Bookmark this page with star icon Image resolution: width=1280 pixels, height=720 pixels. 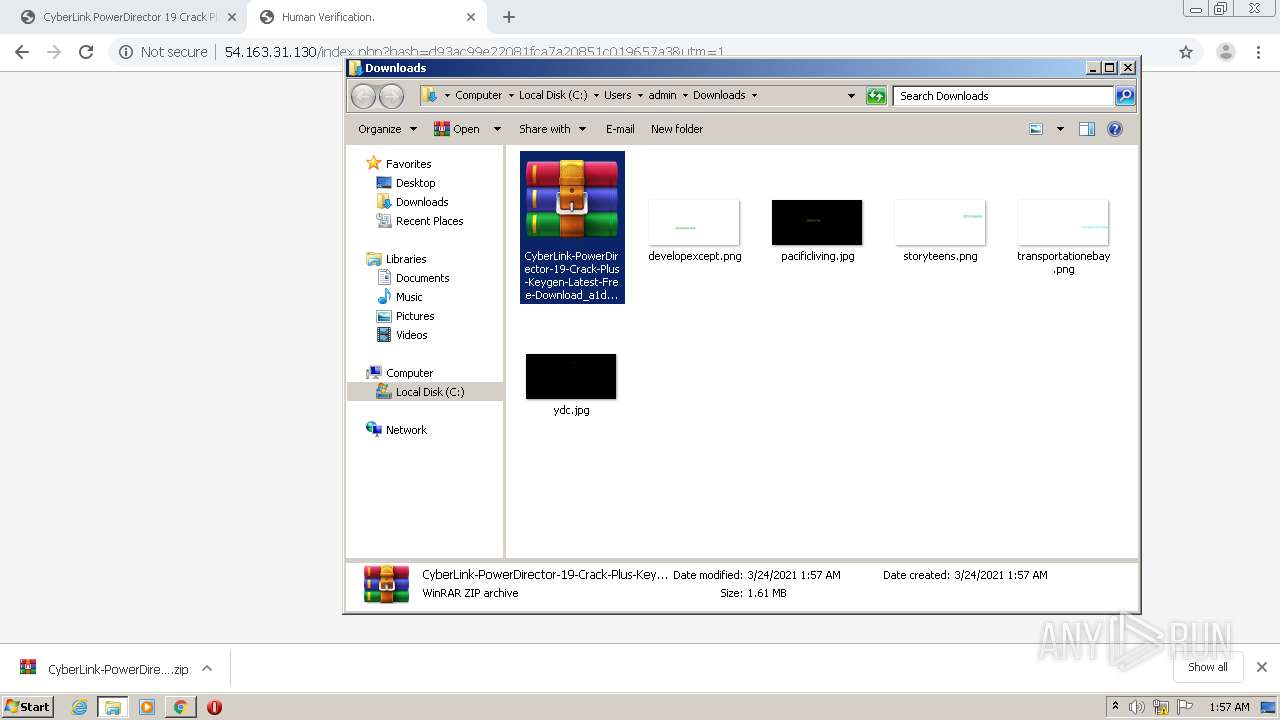(1186, 52)
